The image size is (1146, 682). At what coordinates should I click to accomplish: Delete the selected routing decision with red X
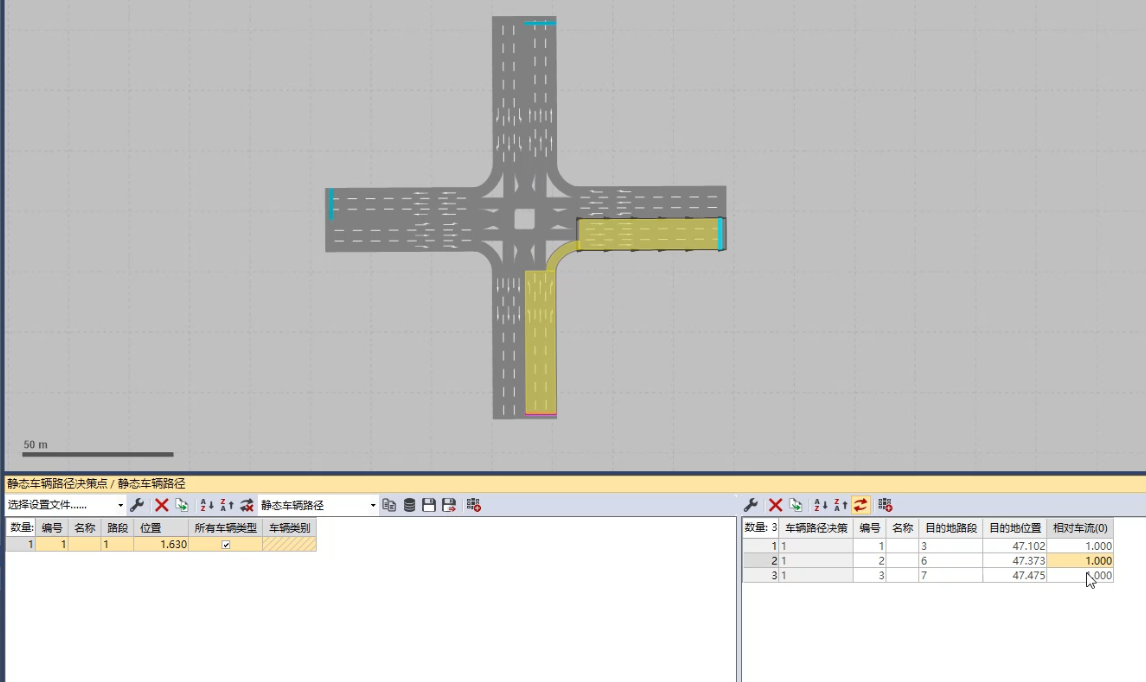(162, 505)
